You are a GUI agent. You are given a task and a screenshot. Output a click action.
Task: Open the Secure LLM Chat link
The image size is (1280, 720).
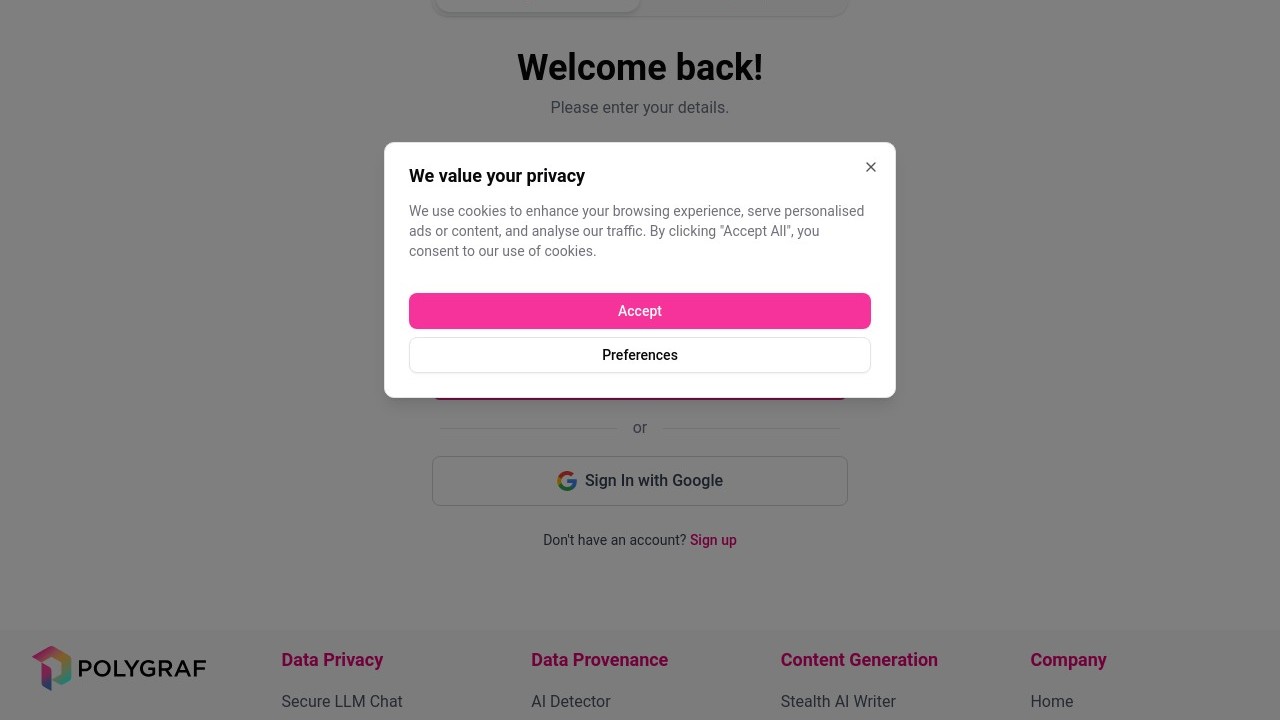(x=342, y=702)
